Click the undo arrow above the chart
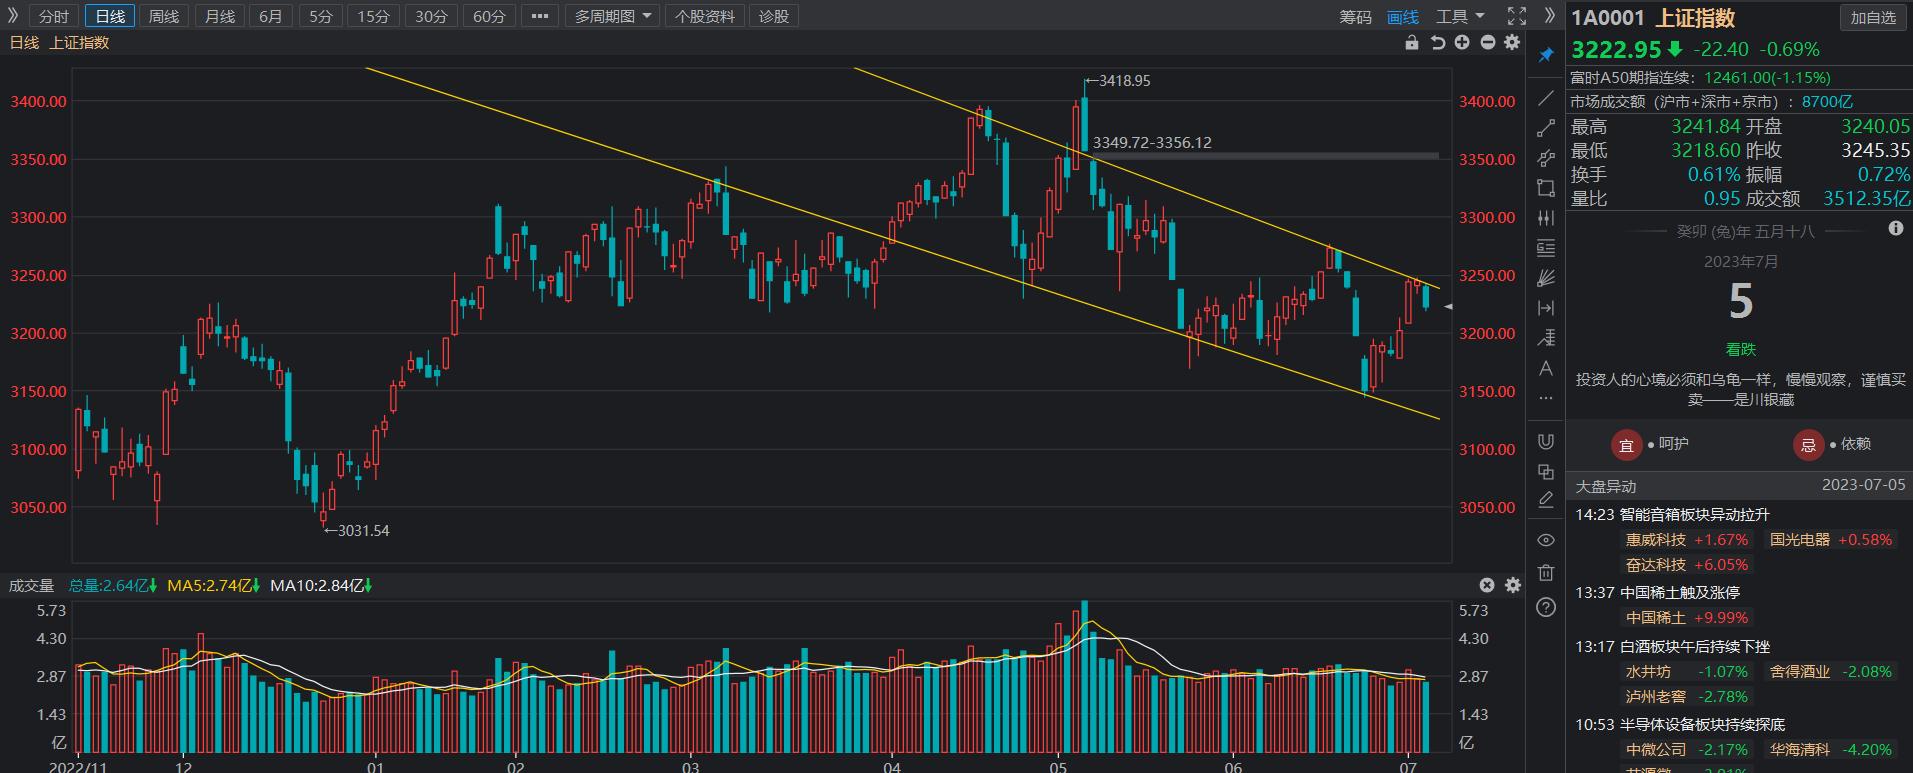The image size is (1913, 773). click(1437, 42)
